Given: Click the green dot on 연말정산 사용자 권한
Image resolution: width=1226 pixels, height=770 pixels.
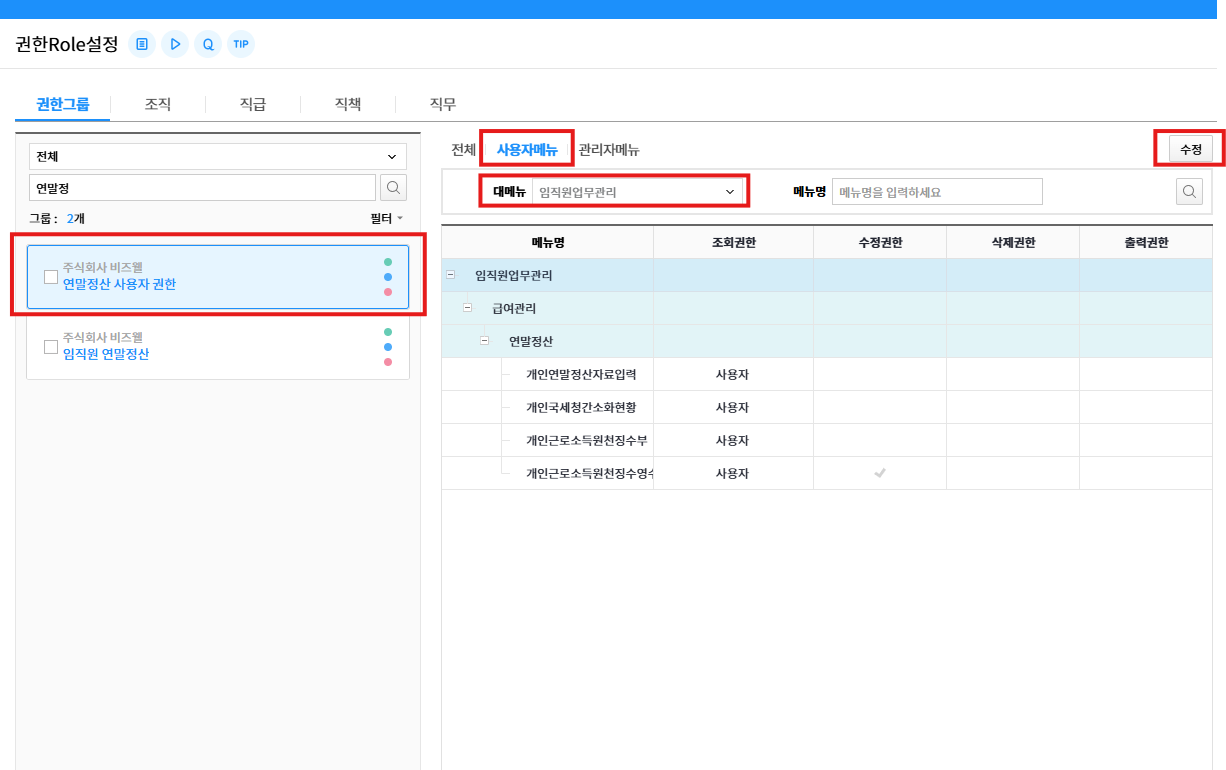Looking at the screenshot, I should (x=388, y=262).
